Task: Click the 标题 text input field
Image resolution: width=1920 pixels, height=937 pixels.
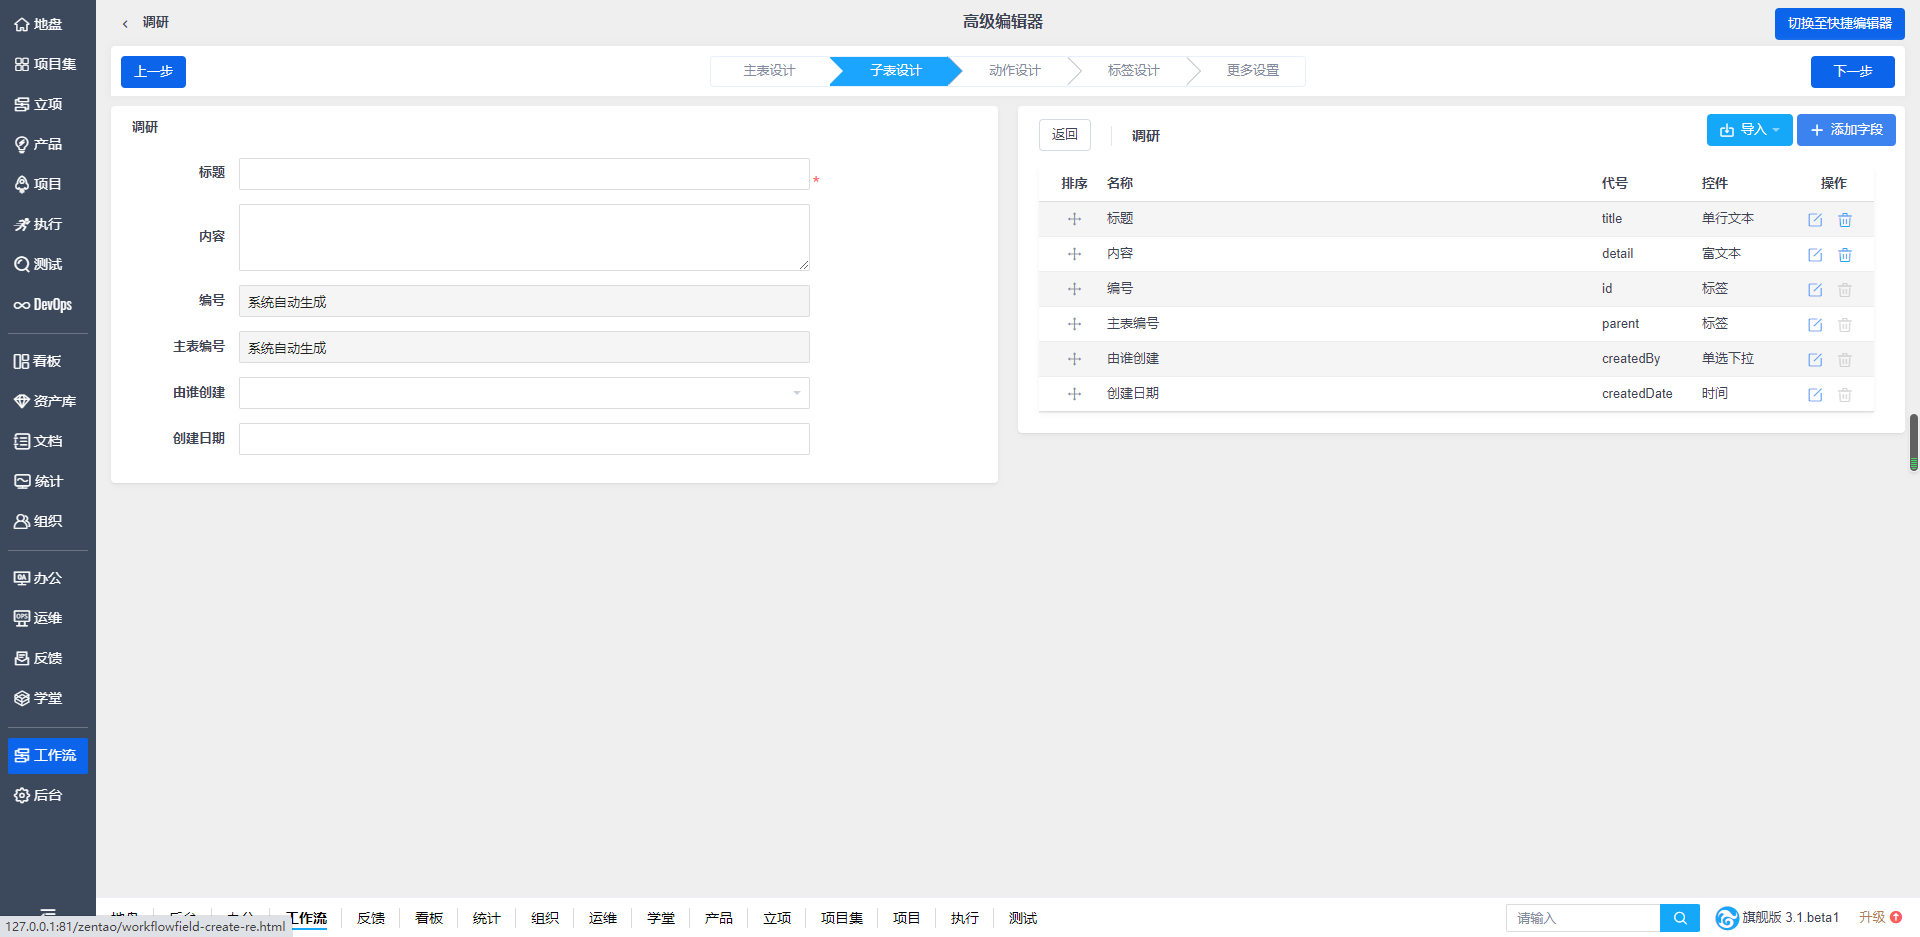Action: tap(523, 174)
